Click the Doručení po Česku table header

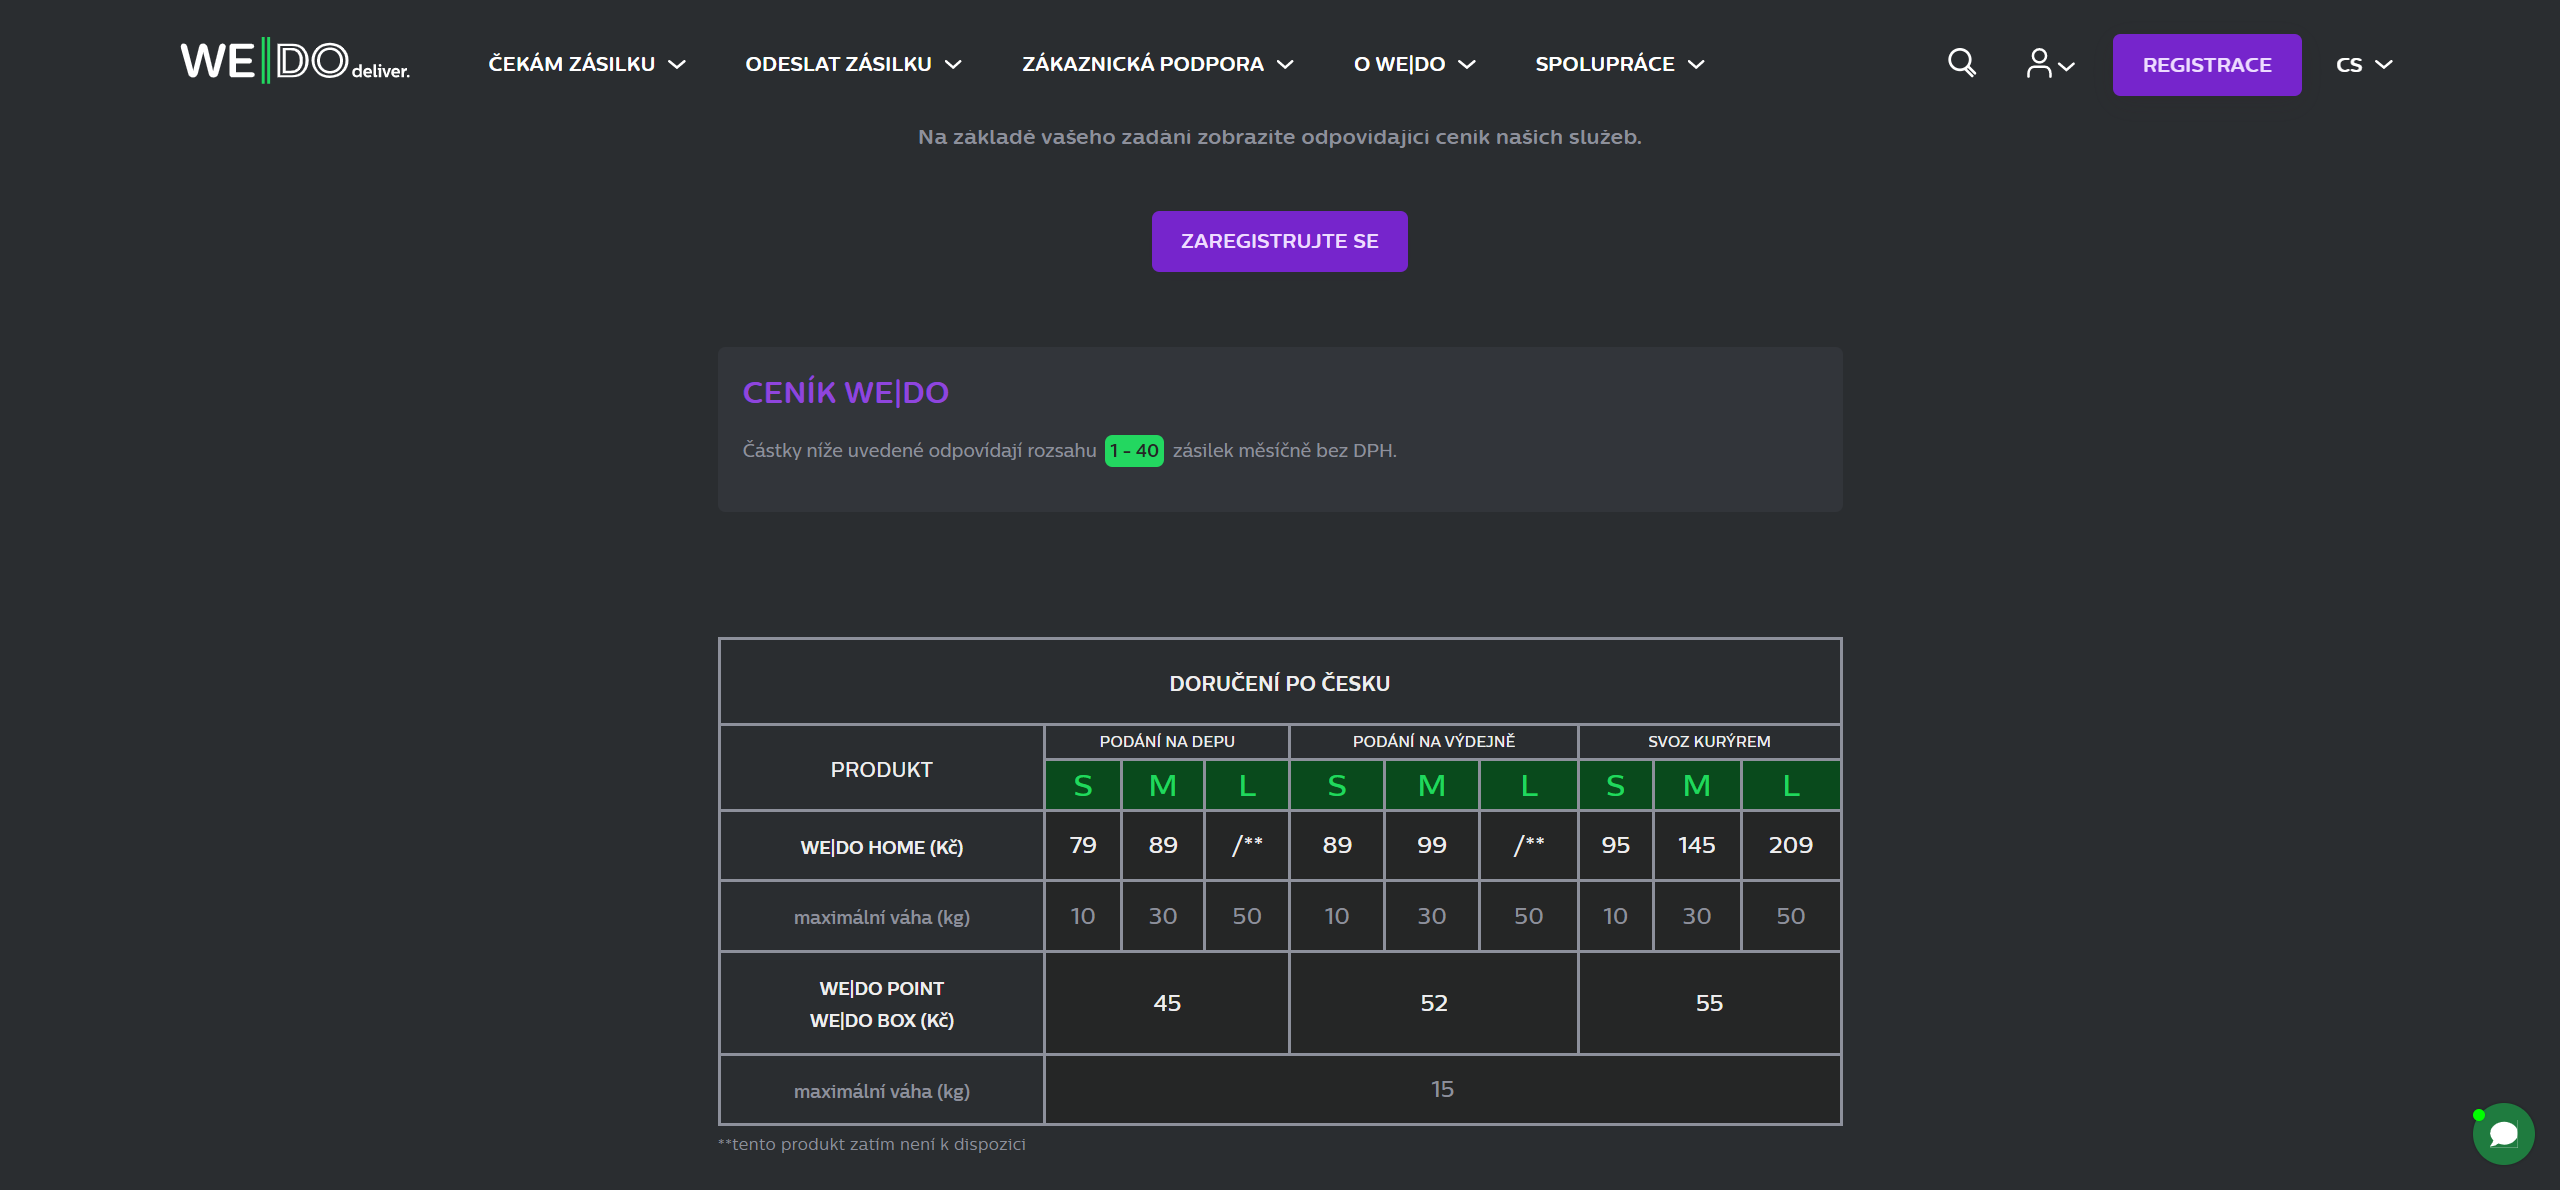1279,683
